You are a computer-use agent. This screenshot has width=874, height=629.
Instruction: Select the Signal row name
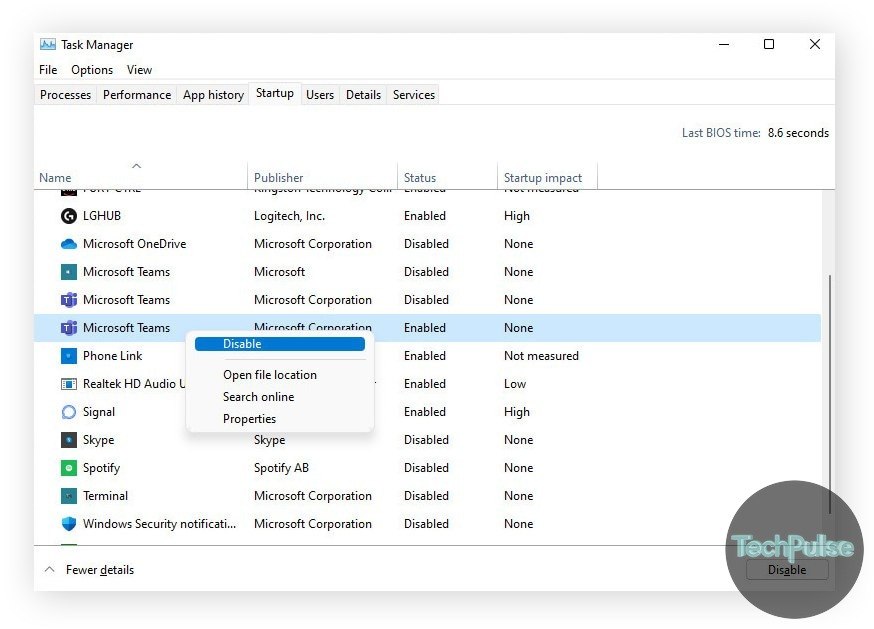tap(99, 412)
